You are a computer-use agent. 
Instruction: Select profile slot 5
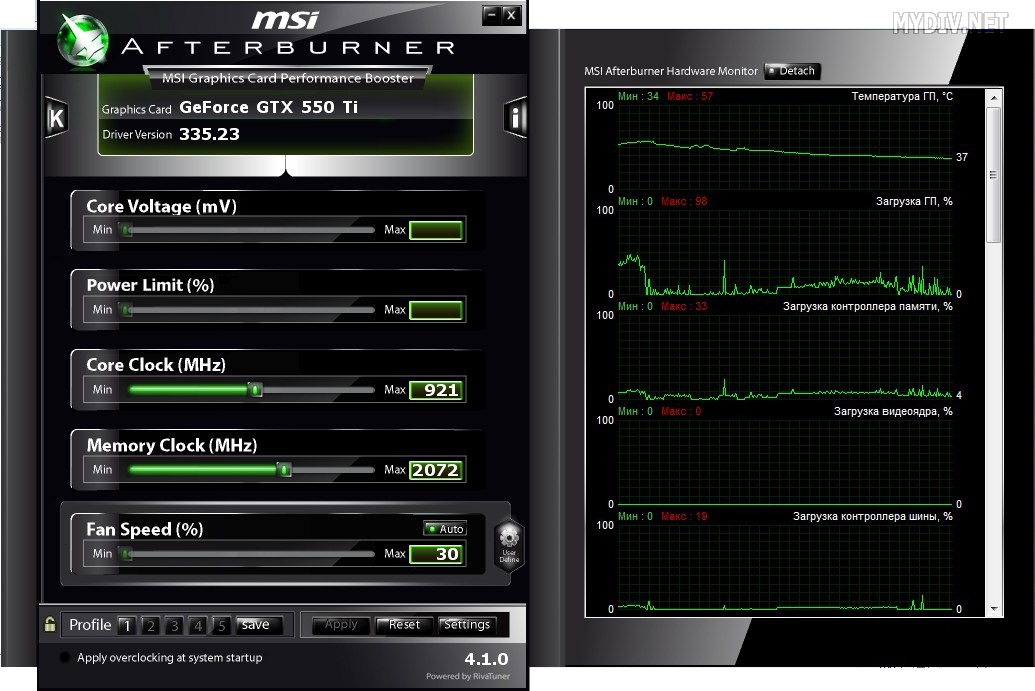click(x=222, y=625)
